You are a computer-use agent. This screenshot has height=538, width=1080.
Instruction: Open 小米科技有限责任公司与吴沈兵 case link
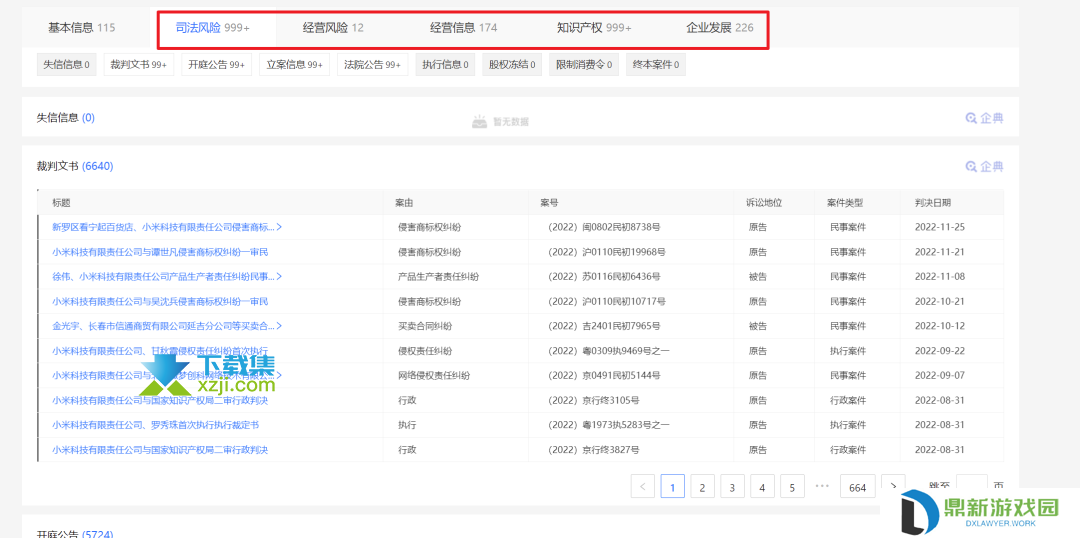(x=160, y=301)
